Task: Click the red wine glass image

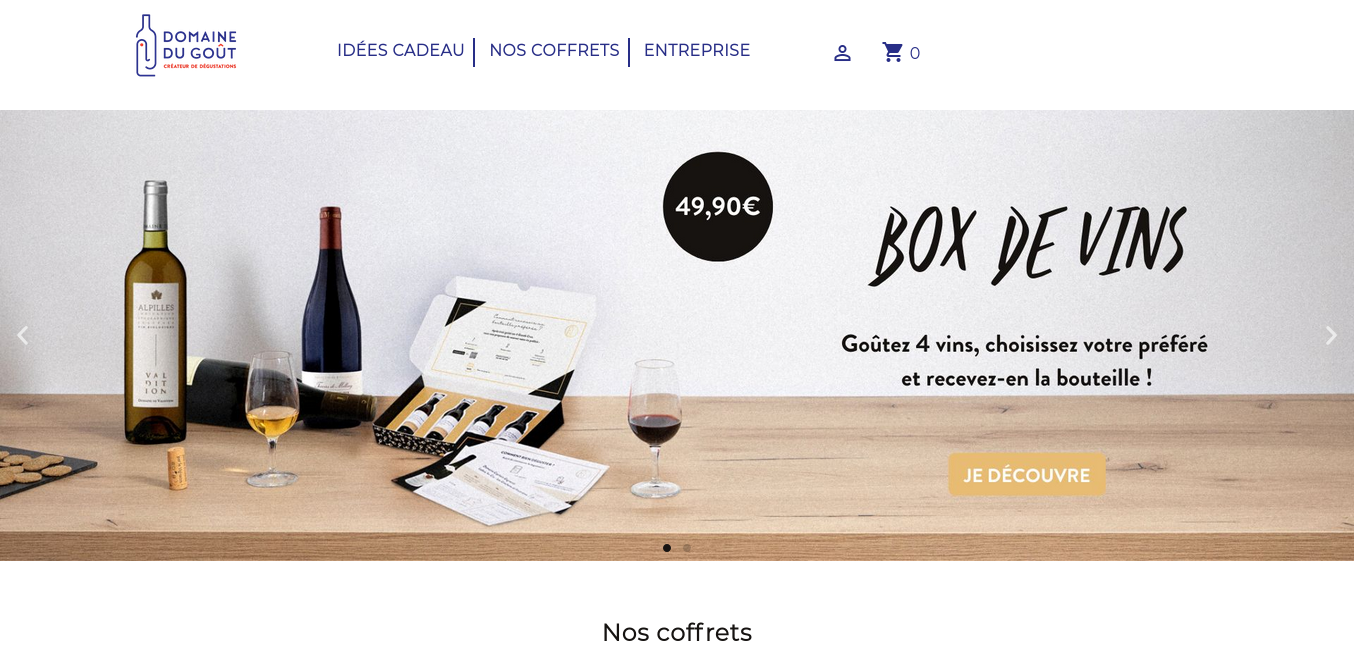Action: point(654,427)
